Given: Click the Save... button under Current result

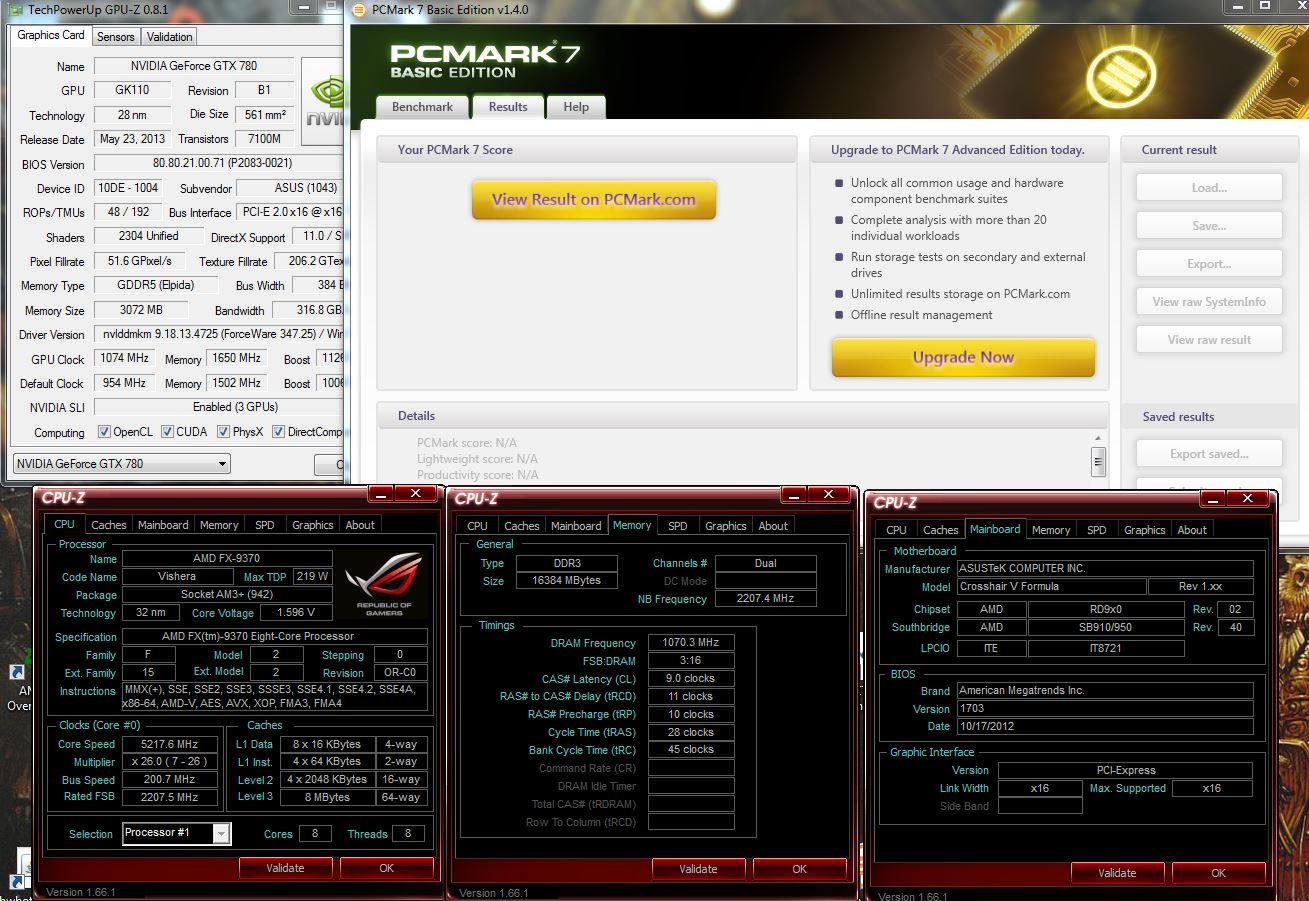Looking at the screenshot, I should [x=1209, y=226].
